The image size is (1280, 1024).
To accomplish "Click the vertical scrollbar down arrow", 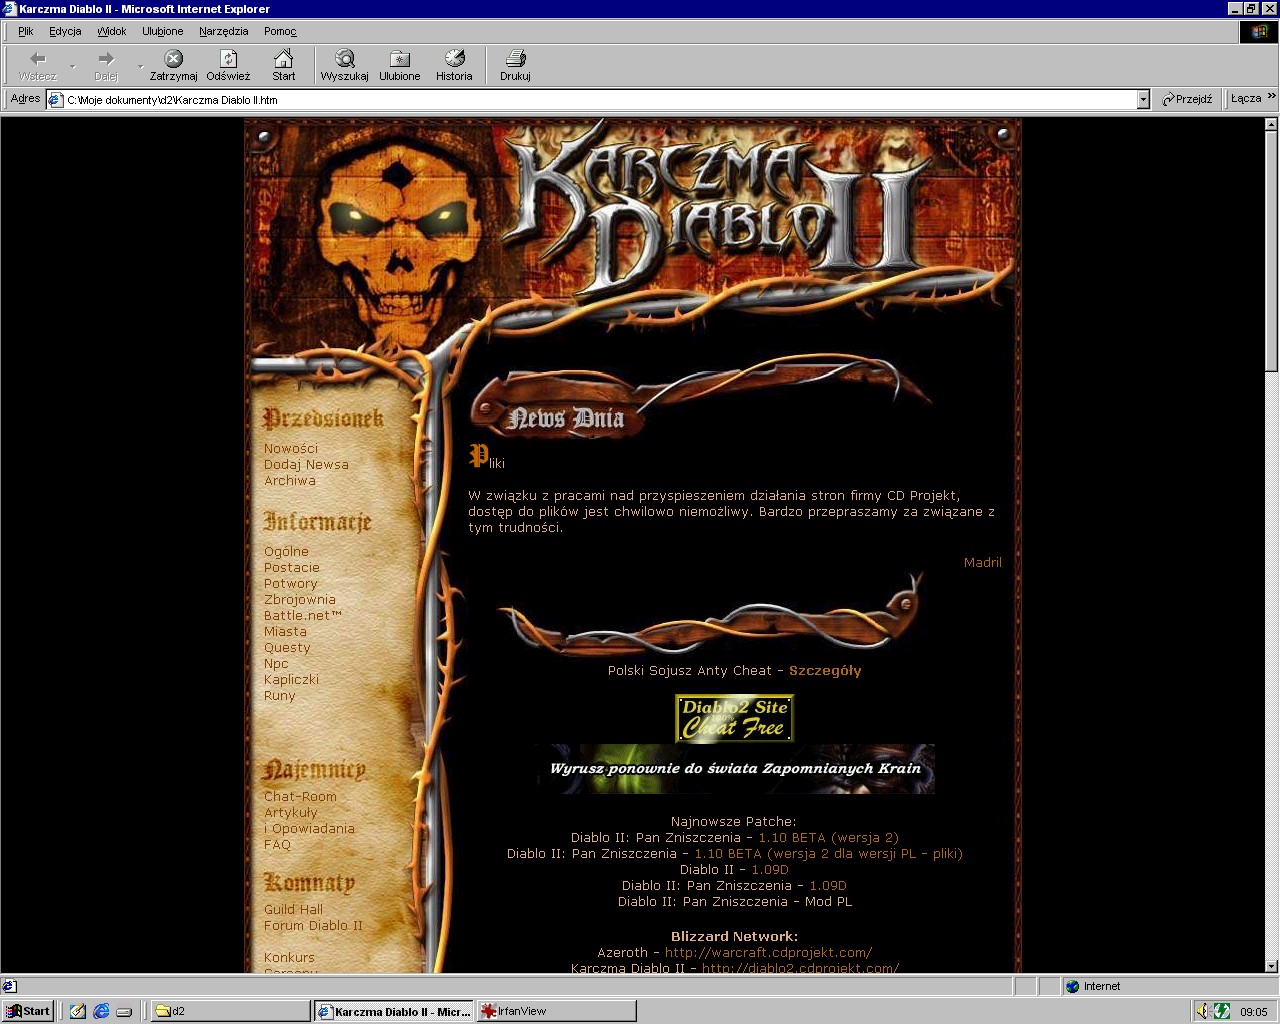I will pos(1271,966).
